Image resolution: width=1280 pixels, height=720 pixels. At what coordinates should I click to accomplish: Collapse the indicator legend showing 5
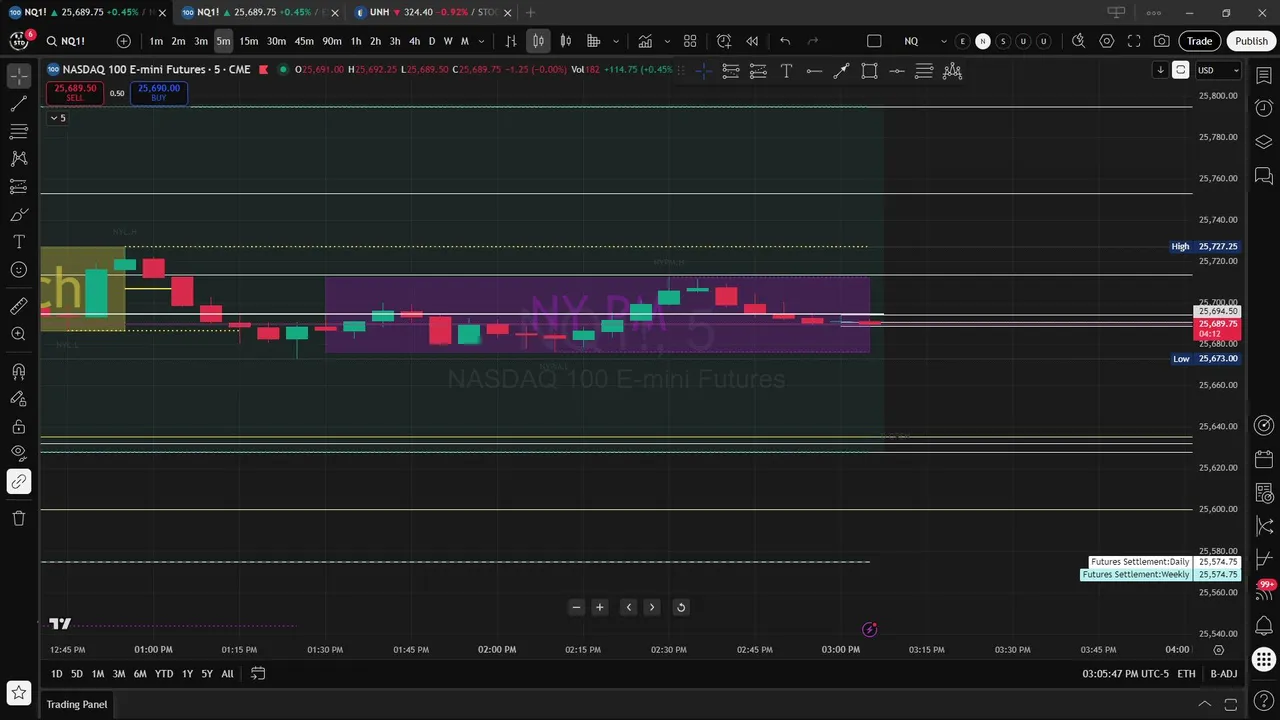pyautogui.click(x=58, y=118)
